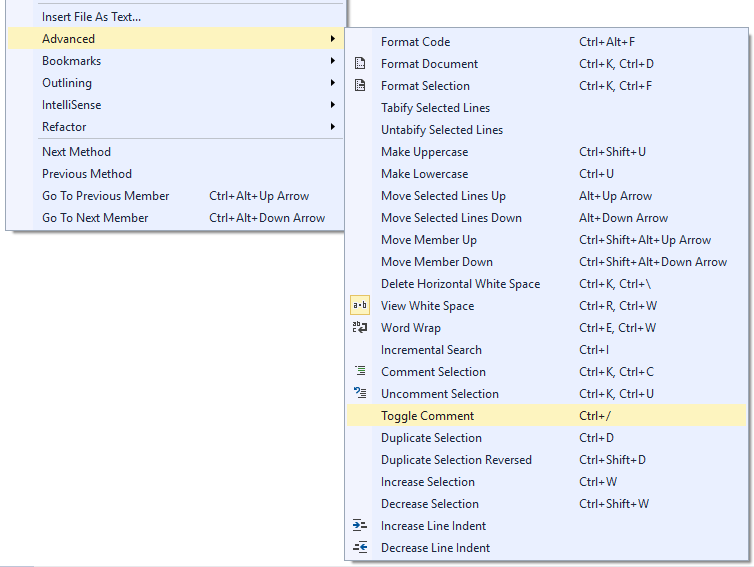The width and height of the screenshot is (754, 567).
Task: Choose Uncomment Selection entry
Action: tap(547, 393)
